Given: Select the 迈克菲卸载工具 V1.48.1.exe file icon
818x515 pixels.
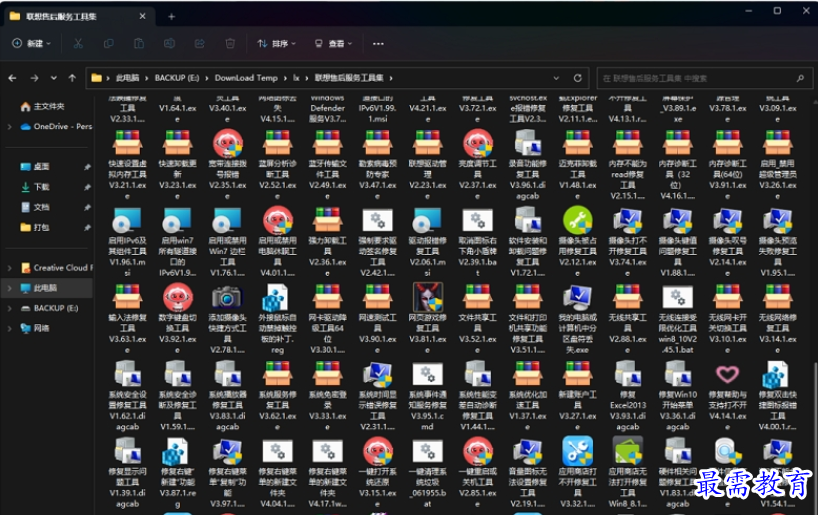Looking at the screenshot, I should click(x=578, y=143).
